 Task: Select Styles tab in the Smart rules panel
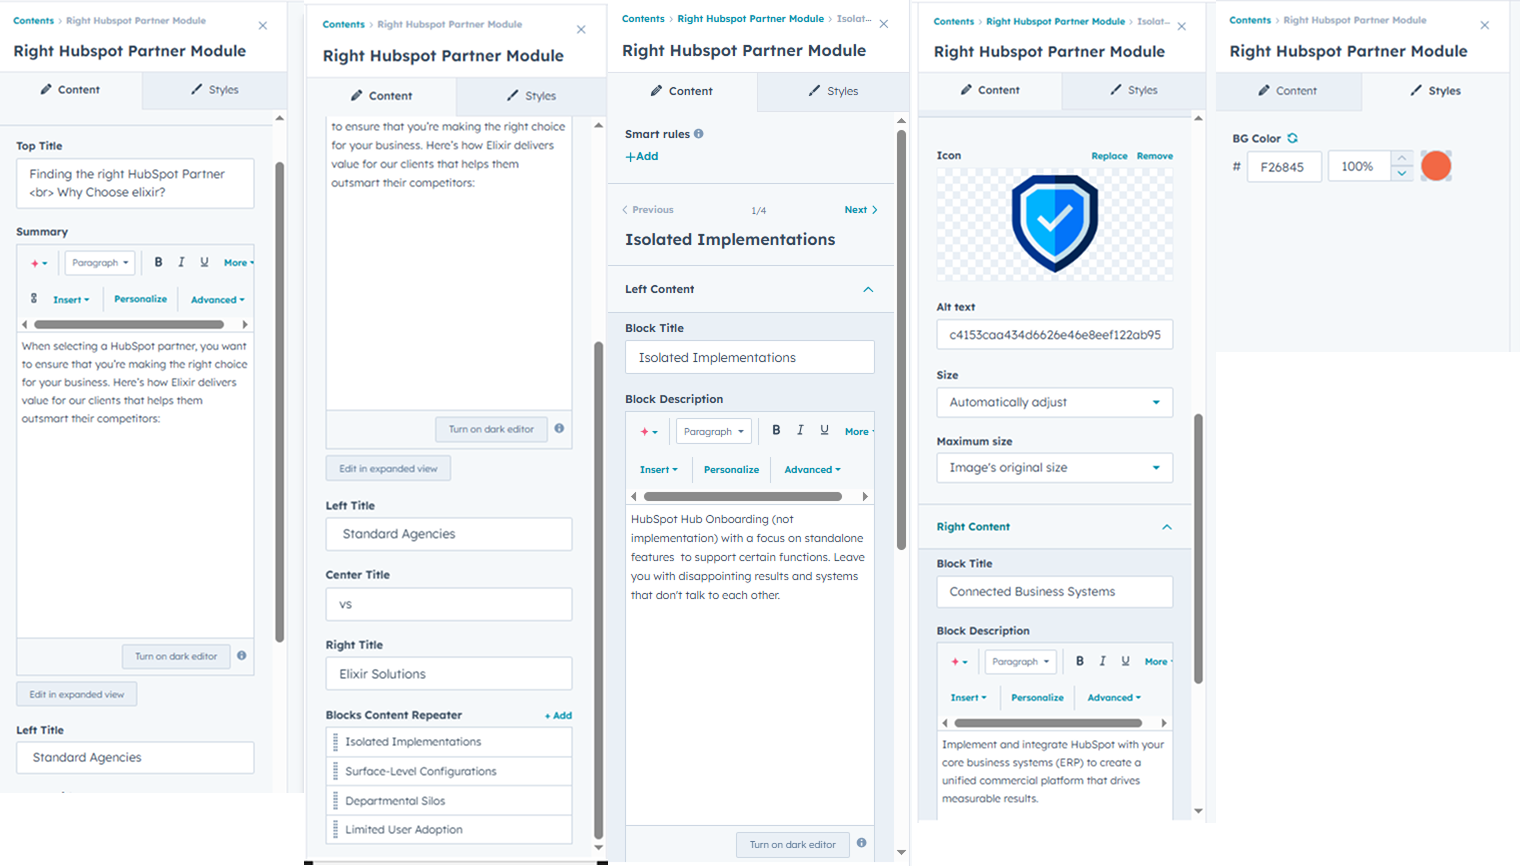click(833, 91)
